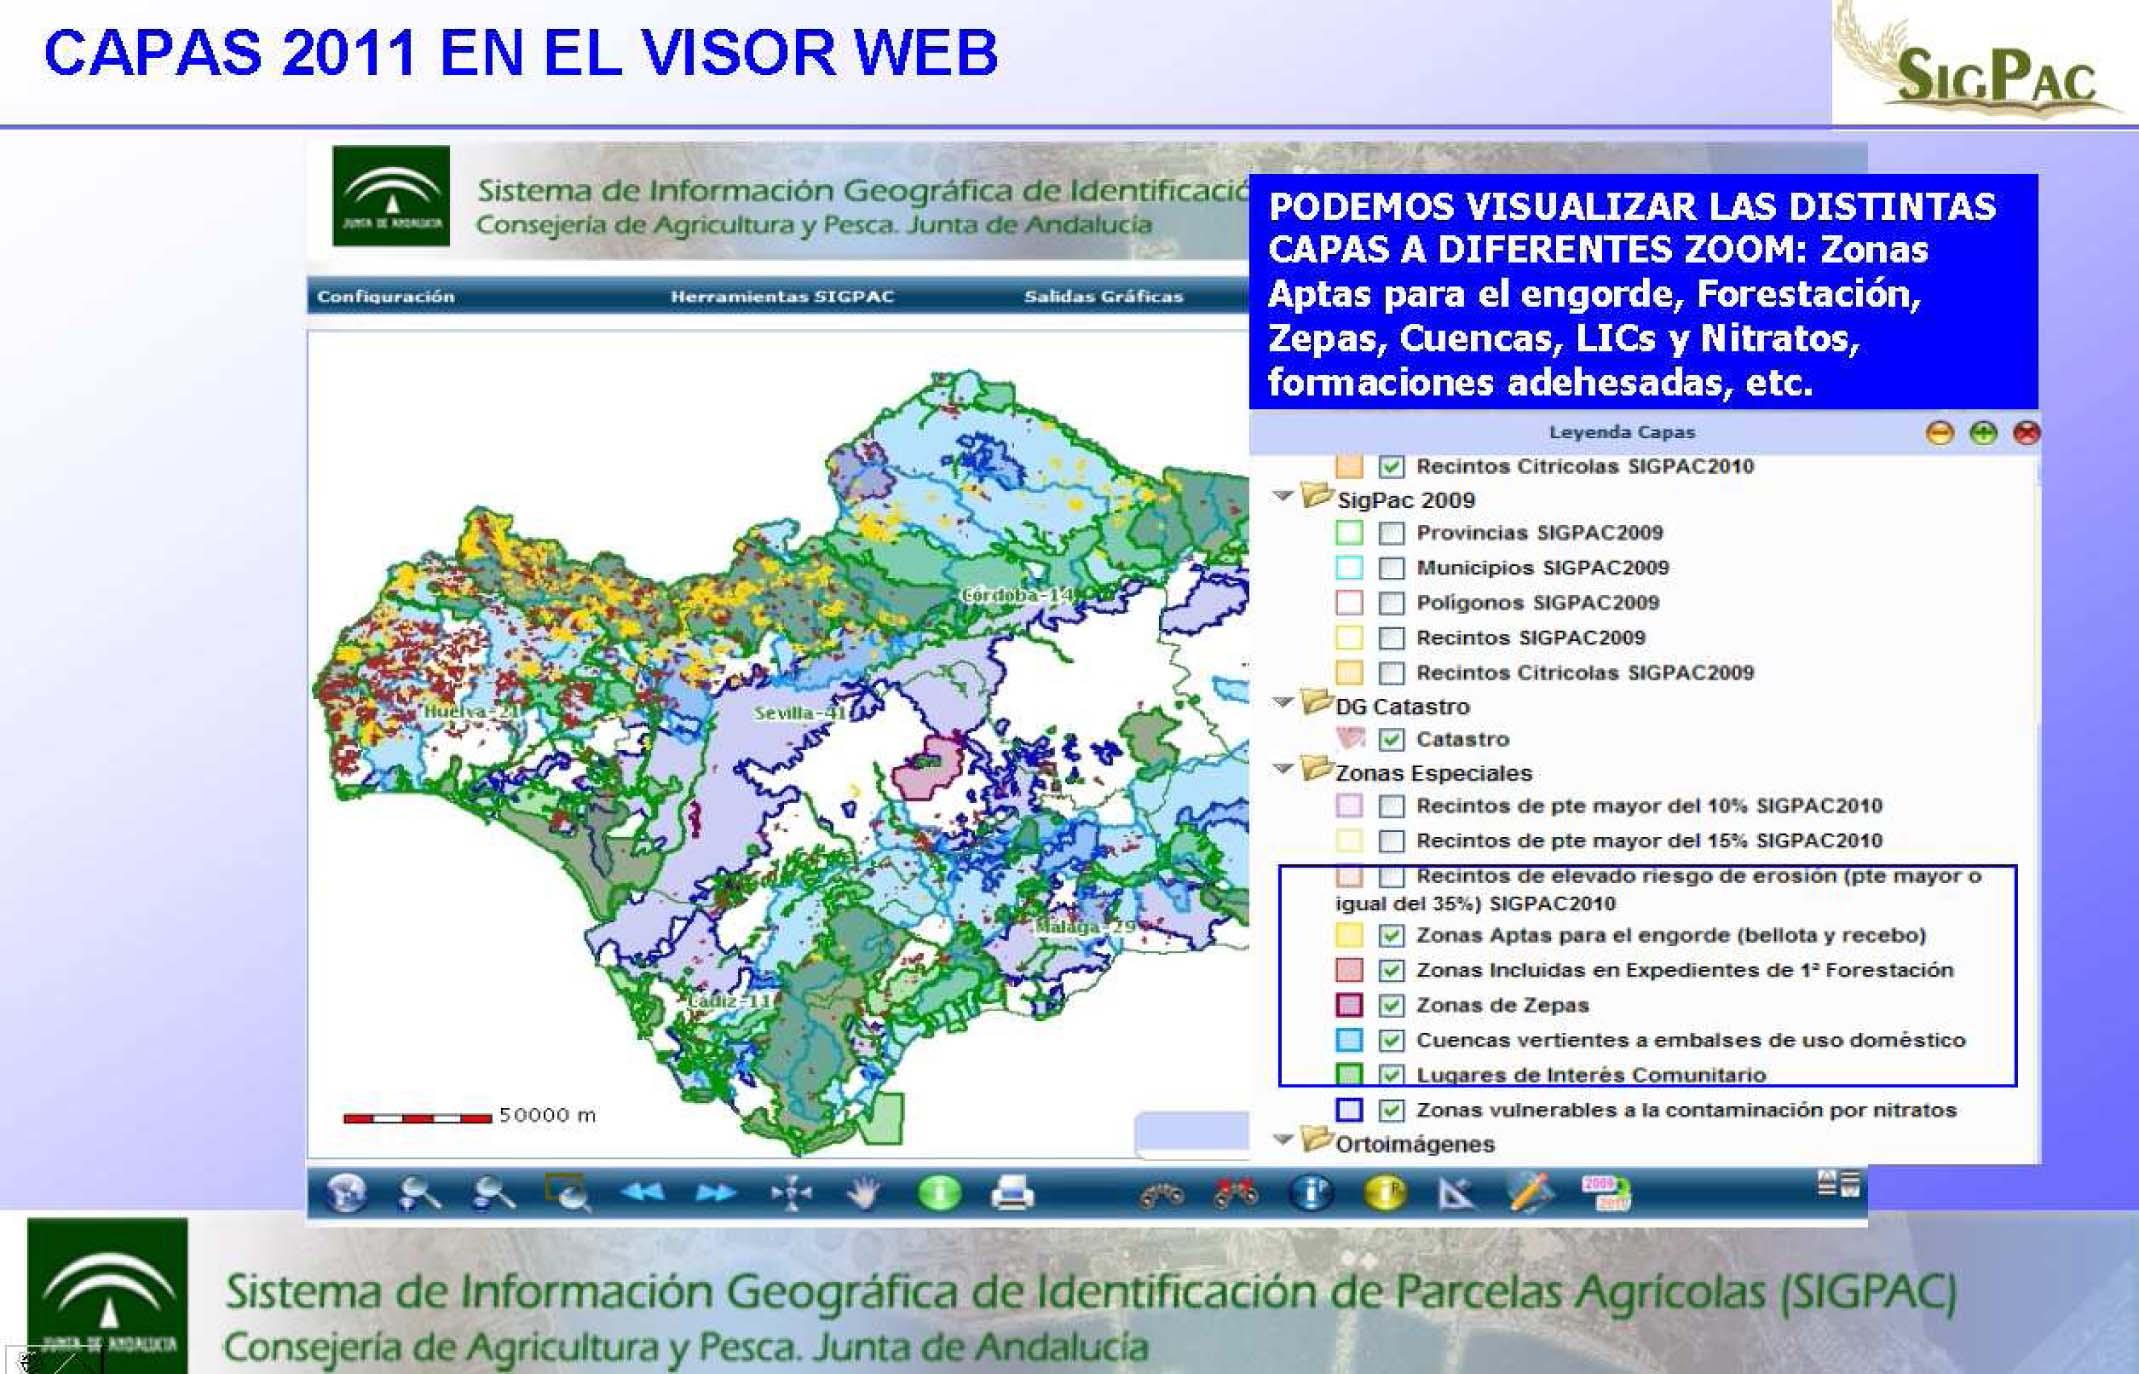The image size is (2139, 1374).
Task: Uncheck Zonas de Zepas layer checkbox
Action: (1391, 1005)
